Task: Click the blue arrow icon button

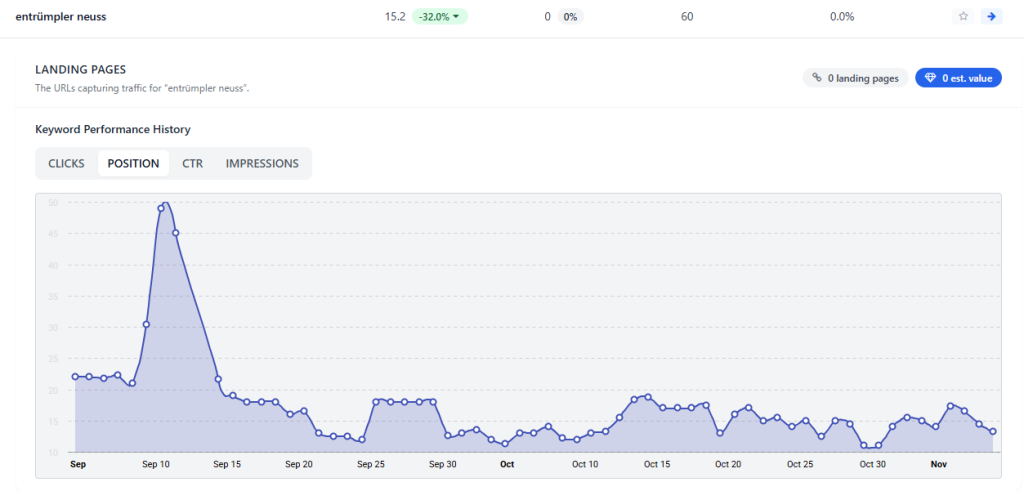Action: (990, 17)
